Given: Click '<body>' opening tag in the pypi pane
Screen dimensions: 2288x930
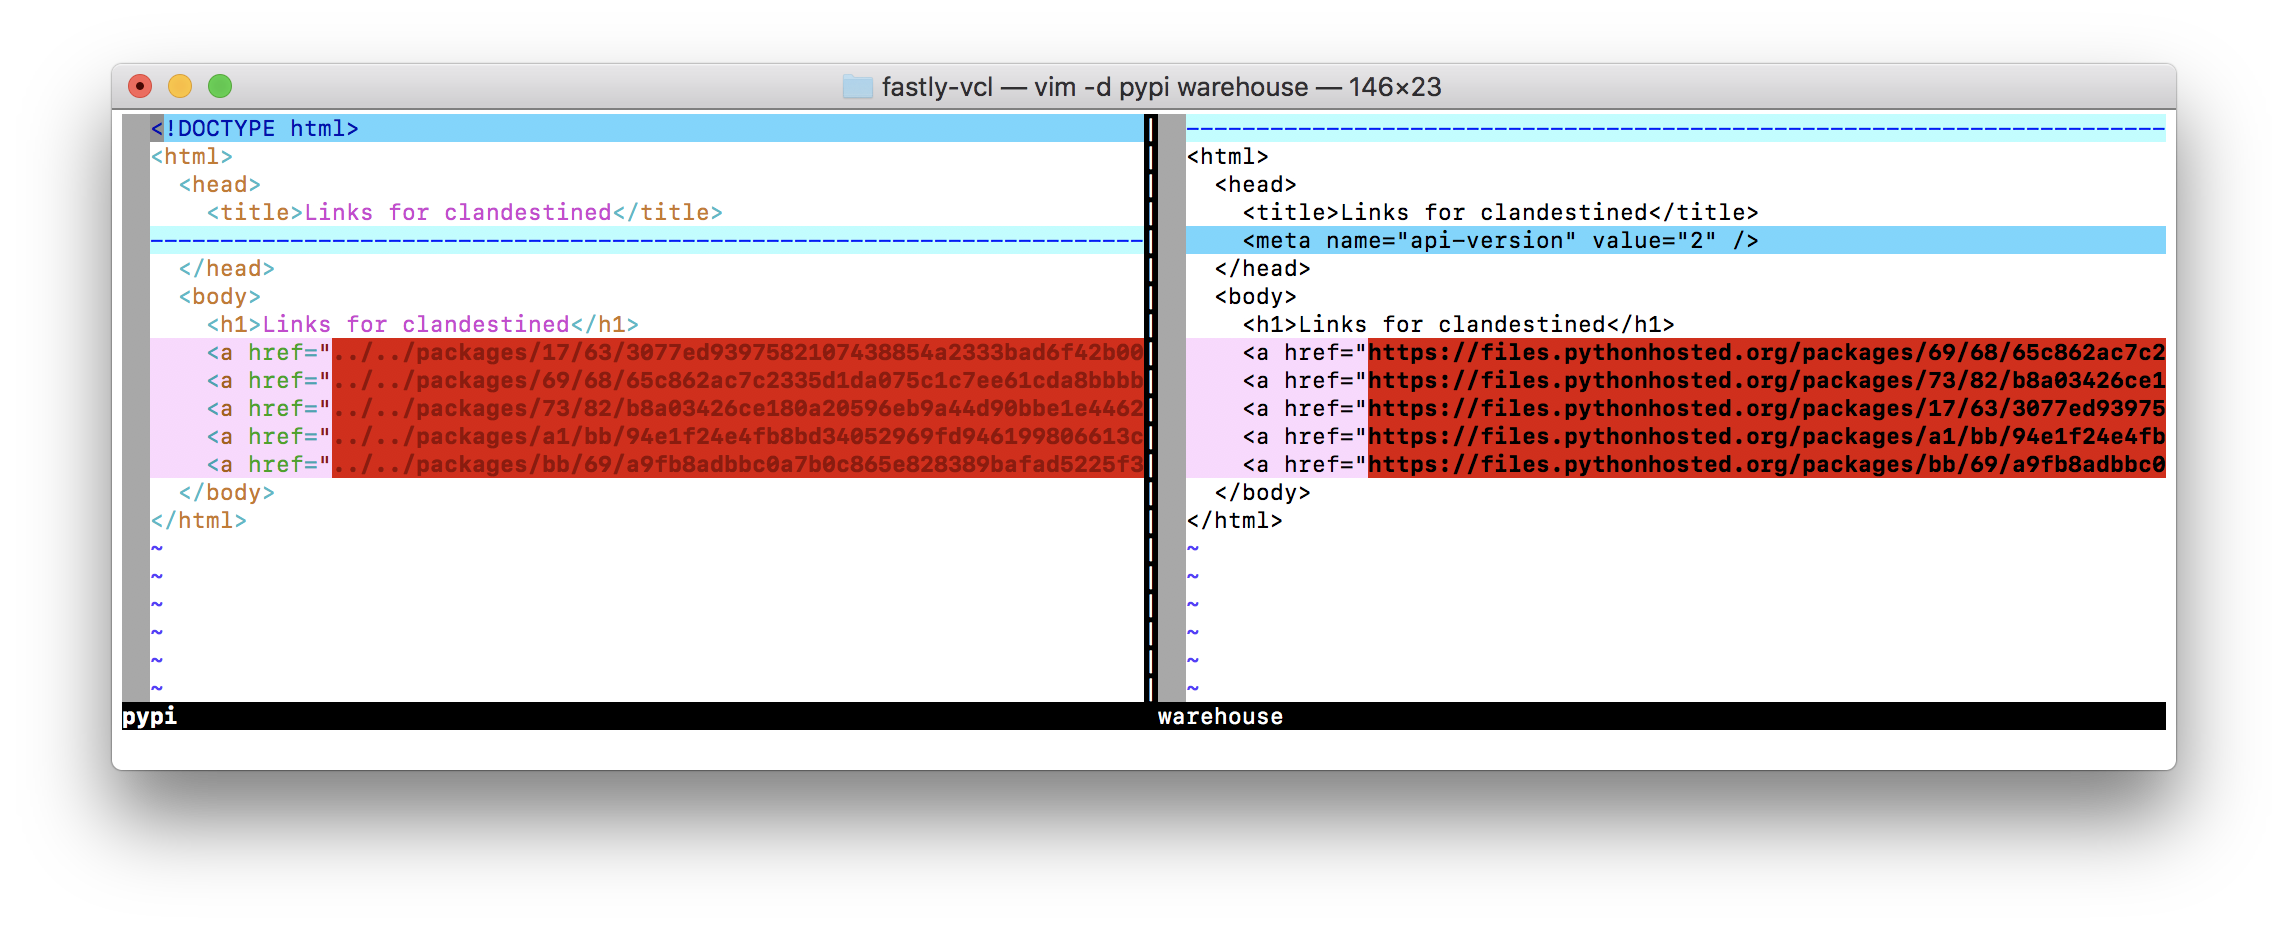Looking at the screenshot, I should click(220, 296).
